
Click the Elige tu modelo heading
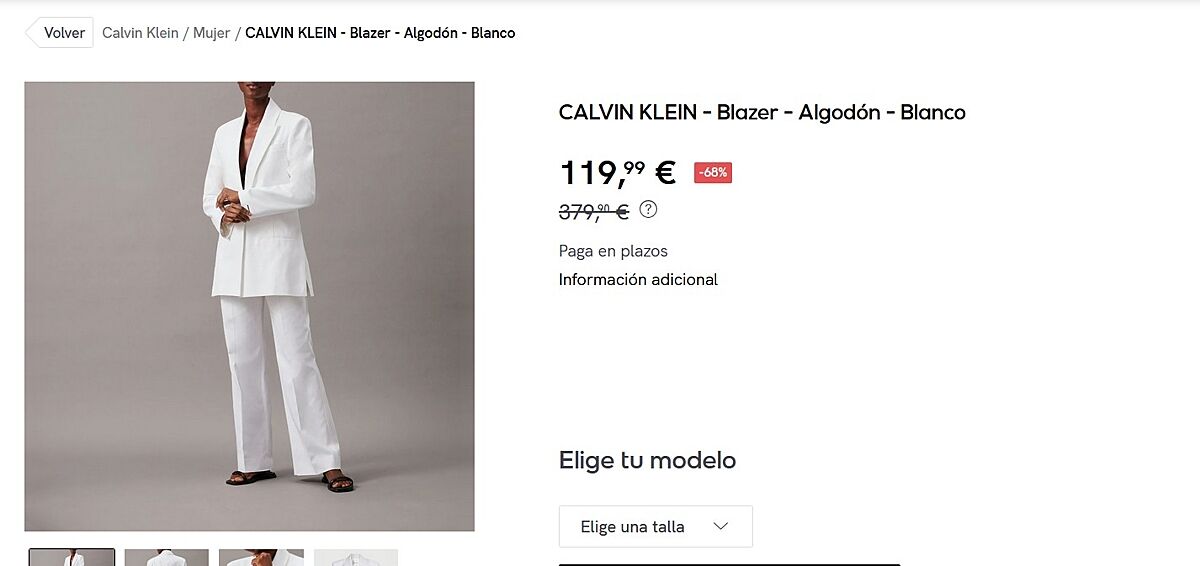point(647,460)
